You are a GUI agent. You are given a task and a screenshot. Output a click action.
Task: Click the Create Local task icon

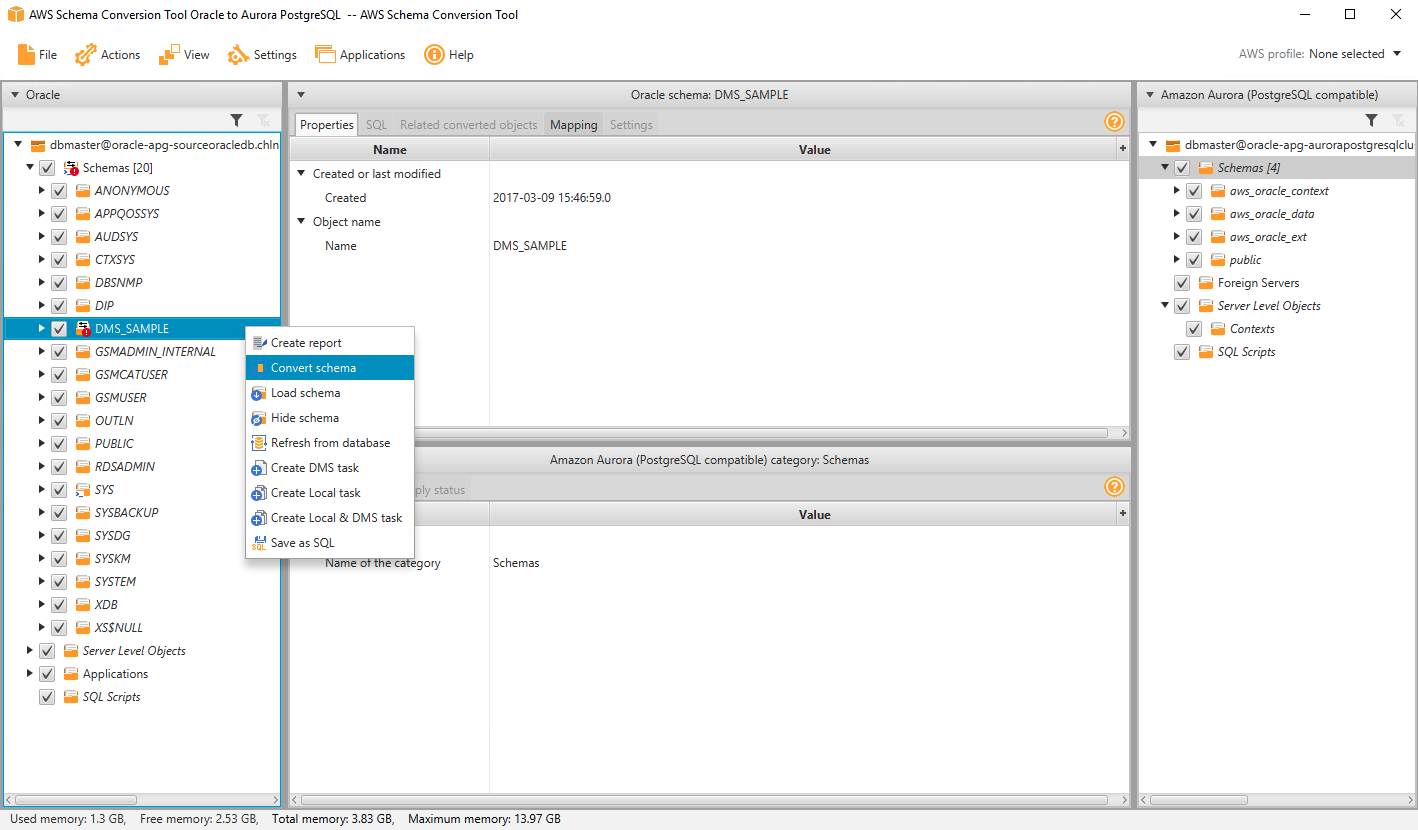click(x=258, y=493)
